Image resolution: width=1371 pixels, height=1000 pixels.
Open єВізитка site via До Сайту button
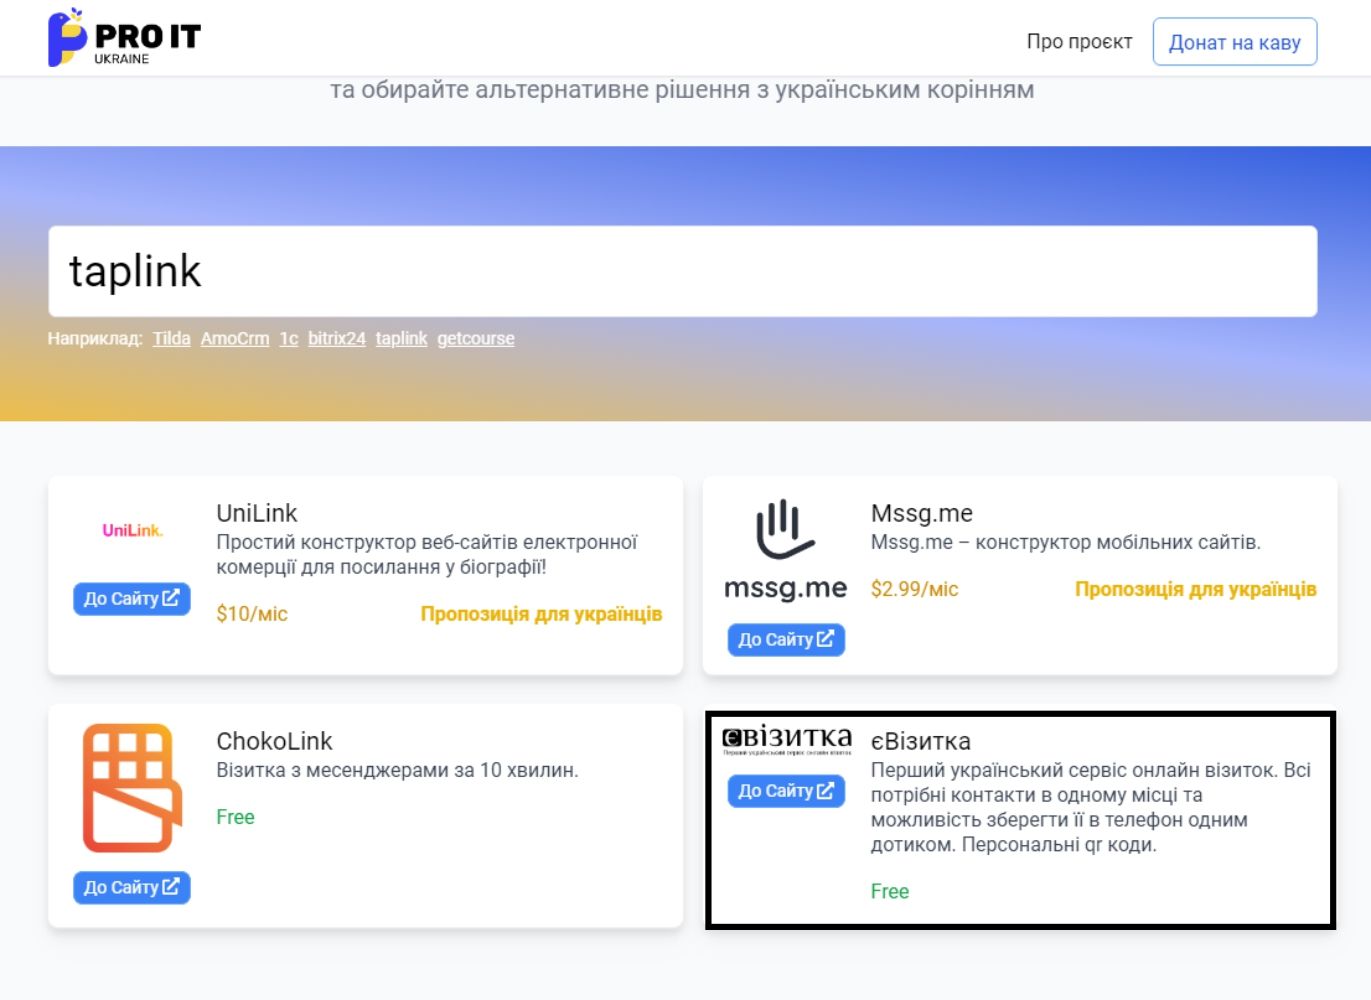[786, 791]
